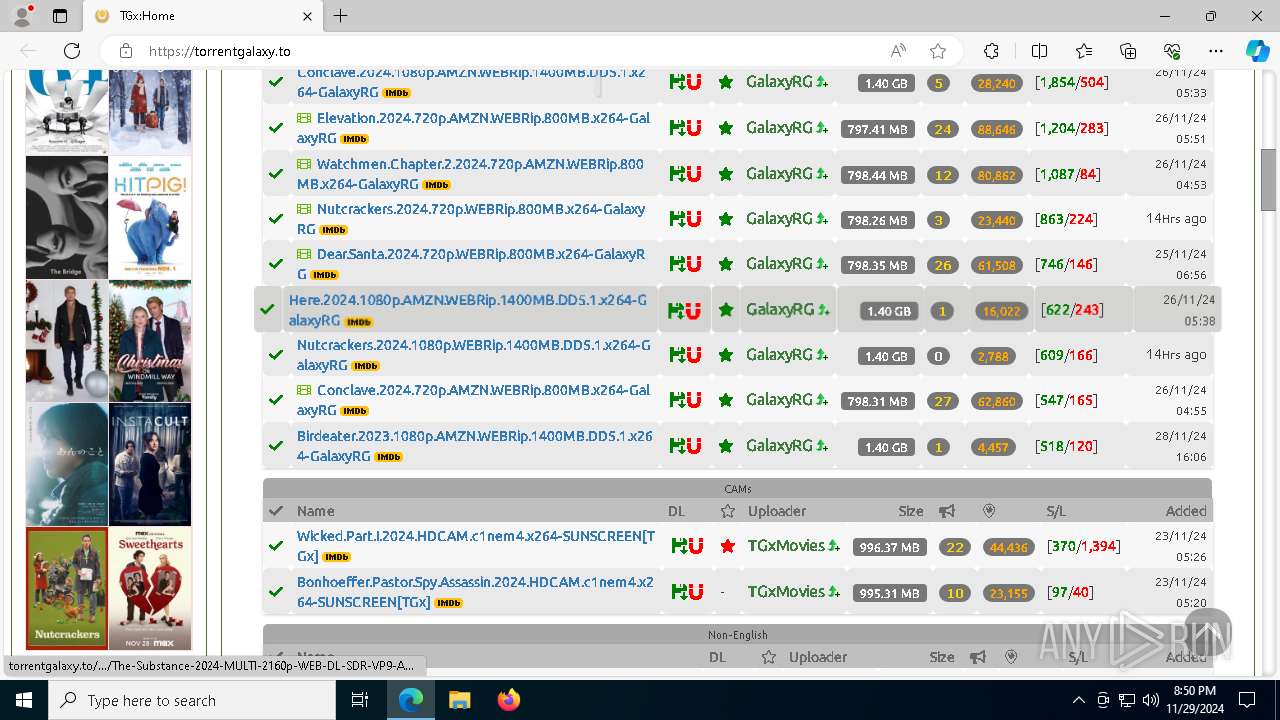Click the page vertical scrollbar thumb
Screen dimensions: 1280x720
pos(1269,179)
